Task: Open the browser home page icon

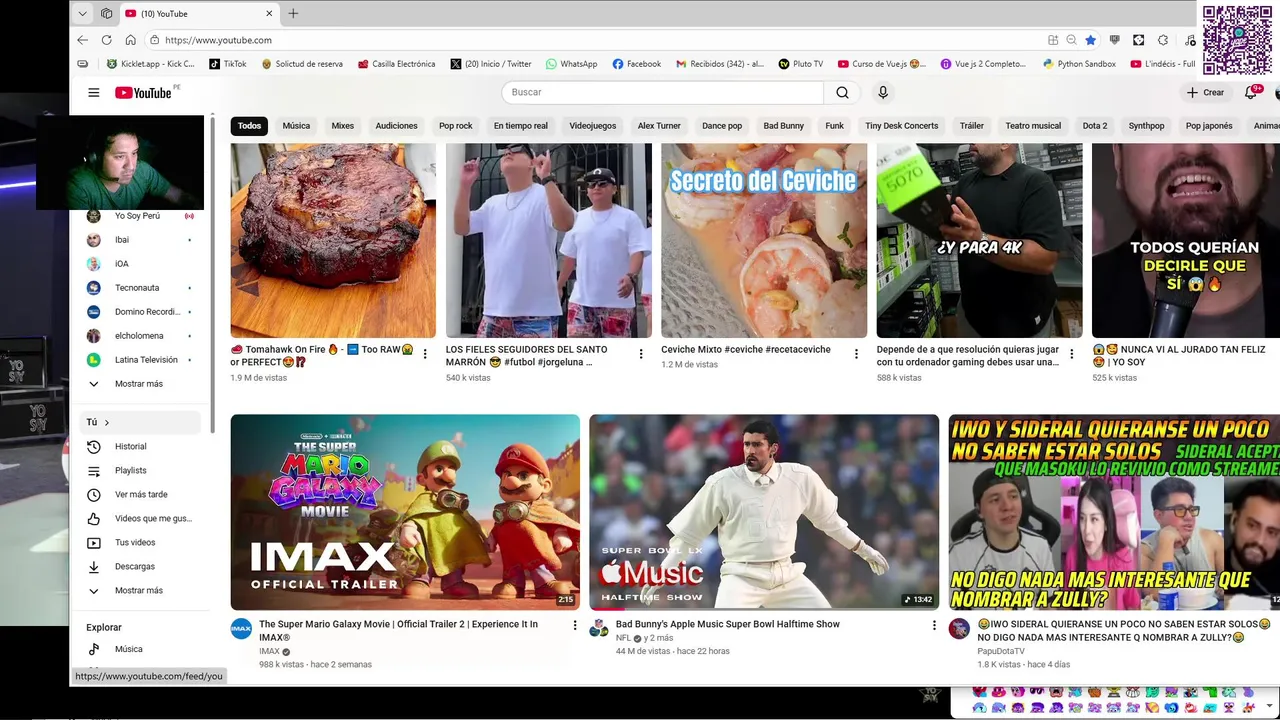Action: pos(130,40)
